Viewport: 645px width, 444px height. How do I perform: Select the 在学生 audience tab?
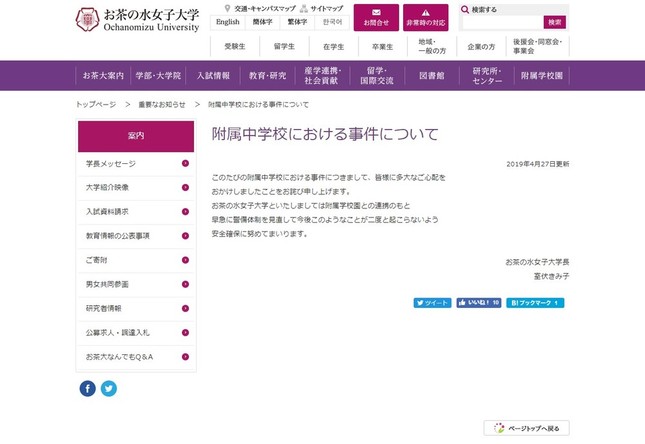point(333,47)
